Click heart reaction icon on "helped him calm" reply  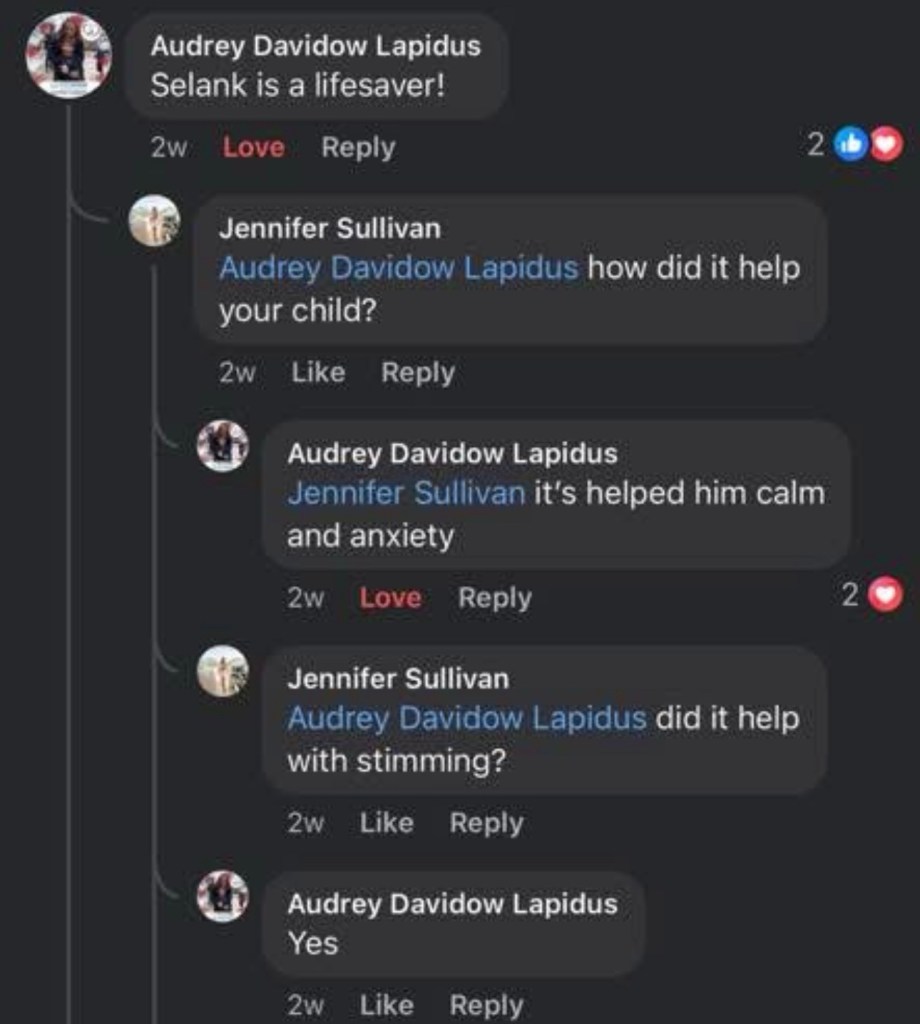pyautogui.click(x=887, y=597)
